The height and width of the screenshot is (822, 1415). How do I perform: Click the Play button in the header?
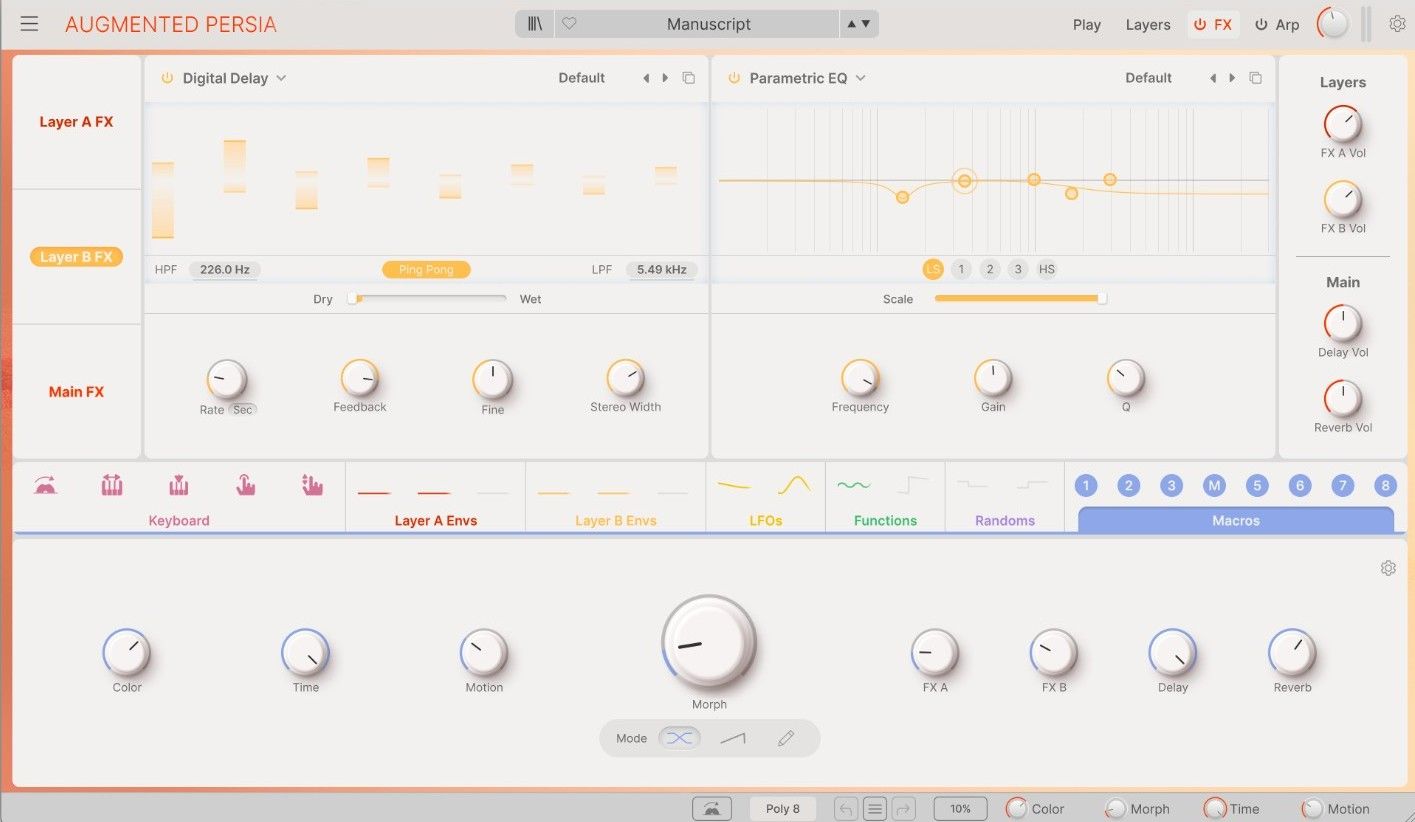click(1087, 23)
